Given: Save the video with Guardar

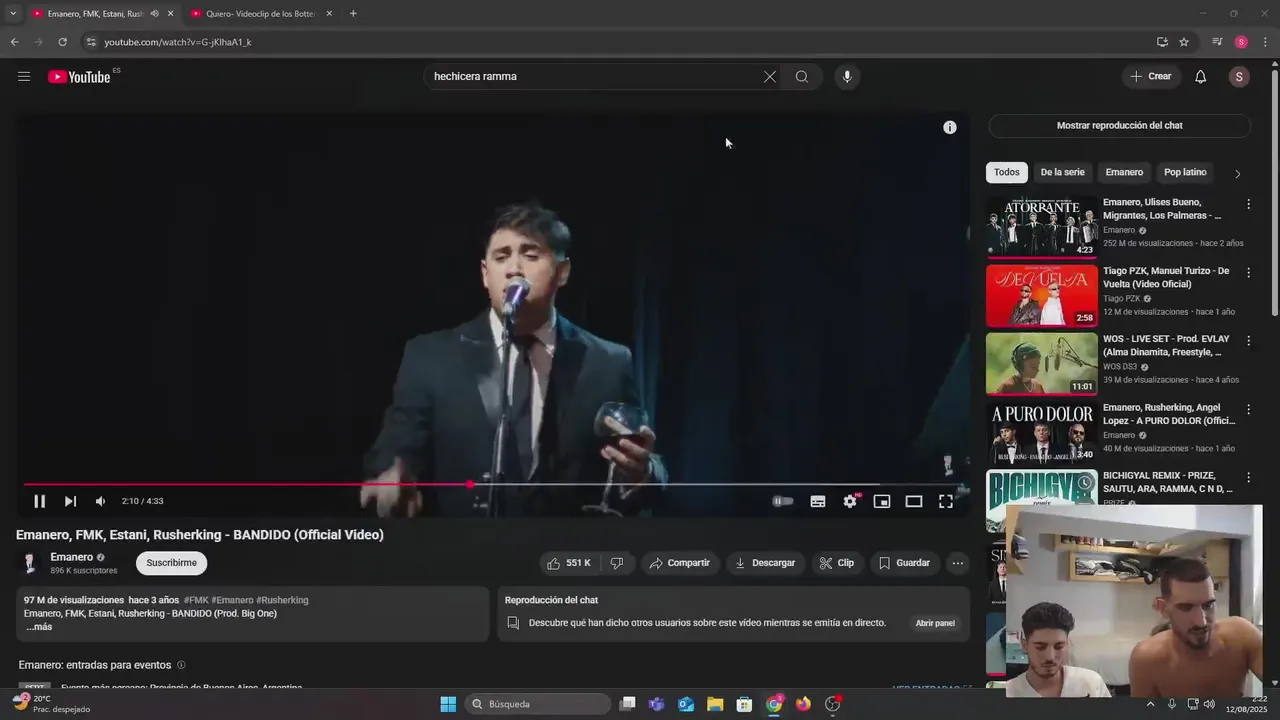Looking at the screenshot, I should 905,563.
